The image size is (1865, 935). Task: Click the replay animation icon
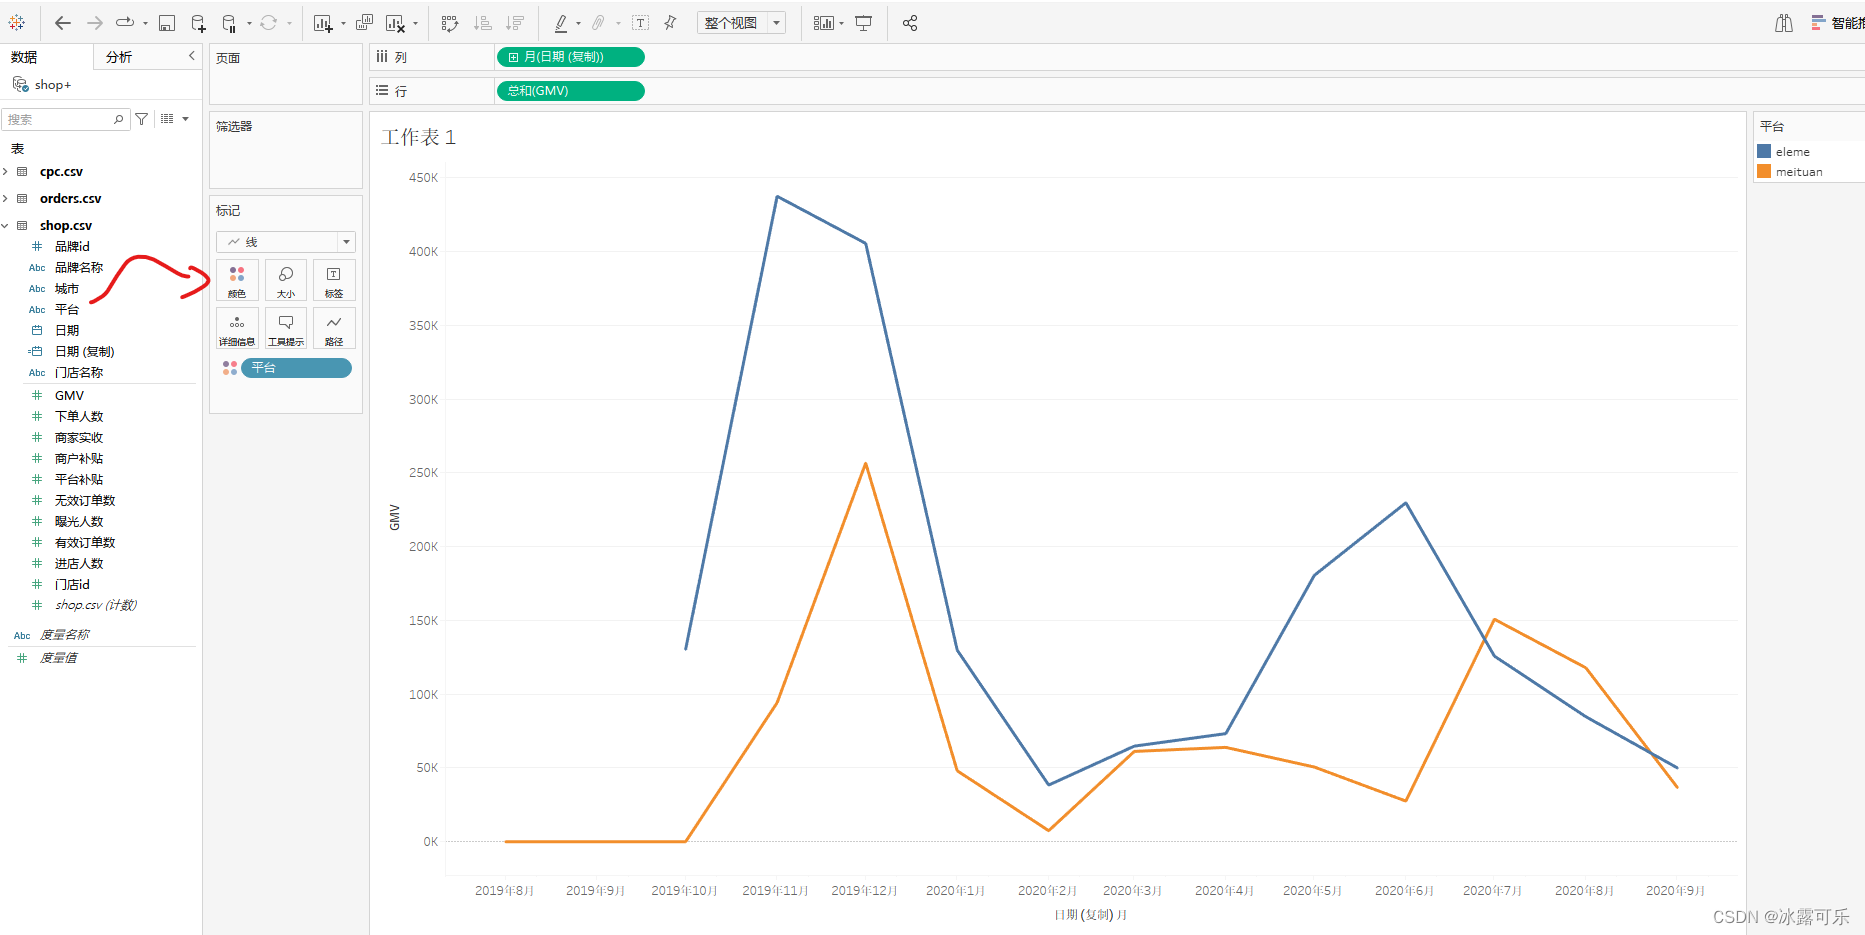(125, 23)
